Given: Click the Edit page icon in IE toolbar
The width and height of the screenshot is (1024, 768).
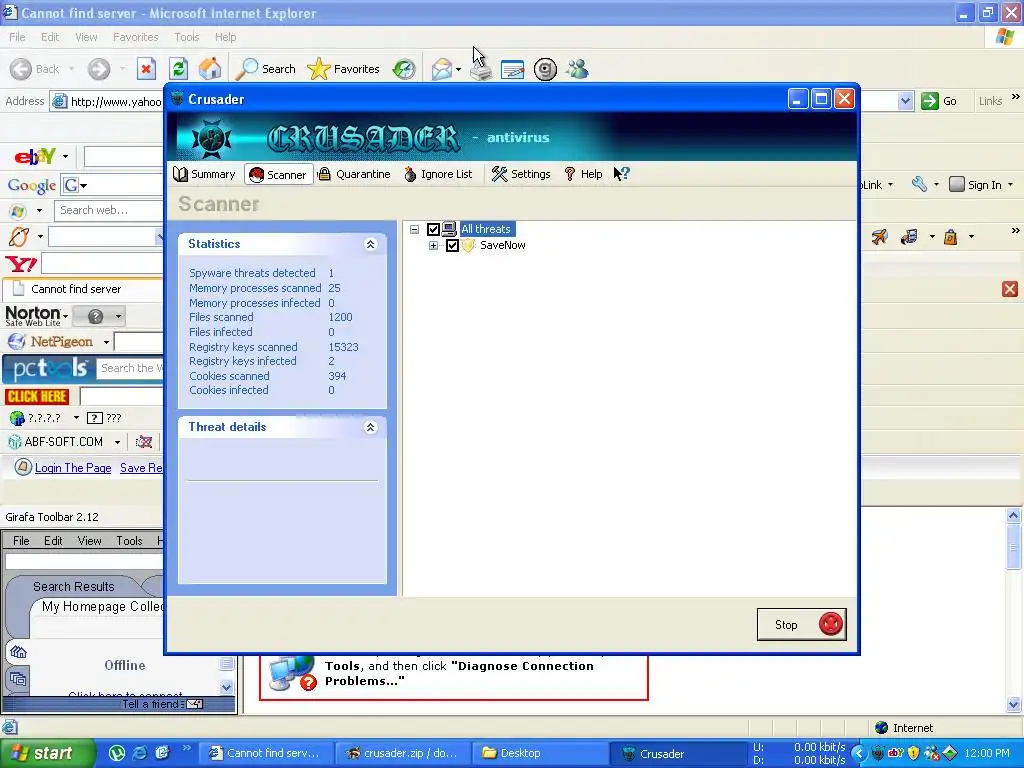Looking at the screenshot, I should [x=513, y=69].
